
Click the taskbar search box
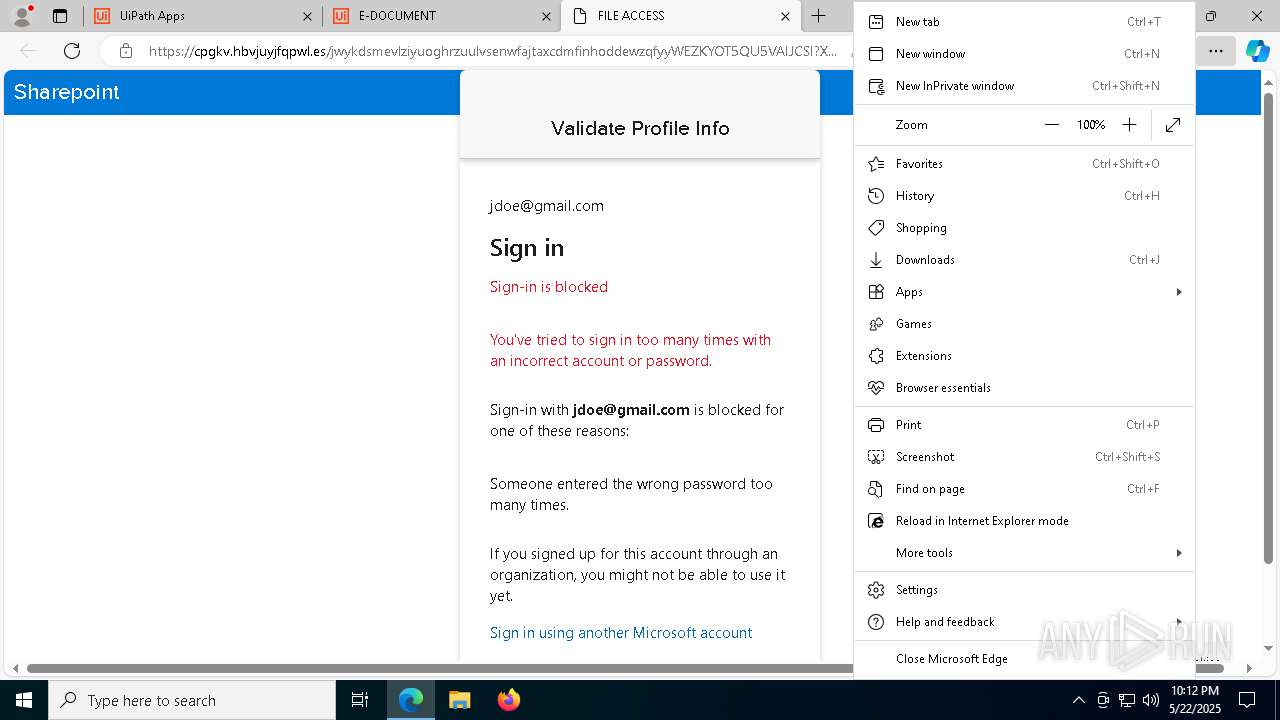tap(192, 700)
